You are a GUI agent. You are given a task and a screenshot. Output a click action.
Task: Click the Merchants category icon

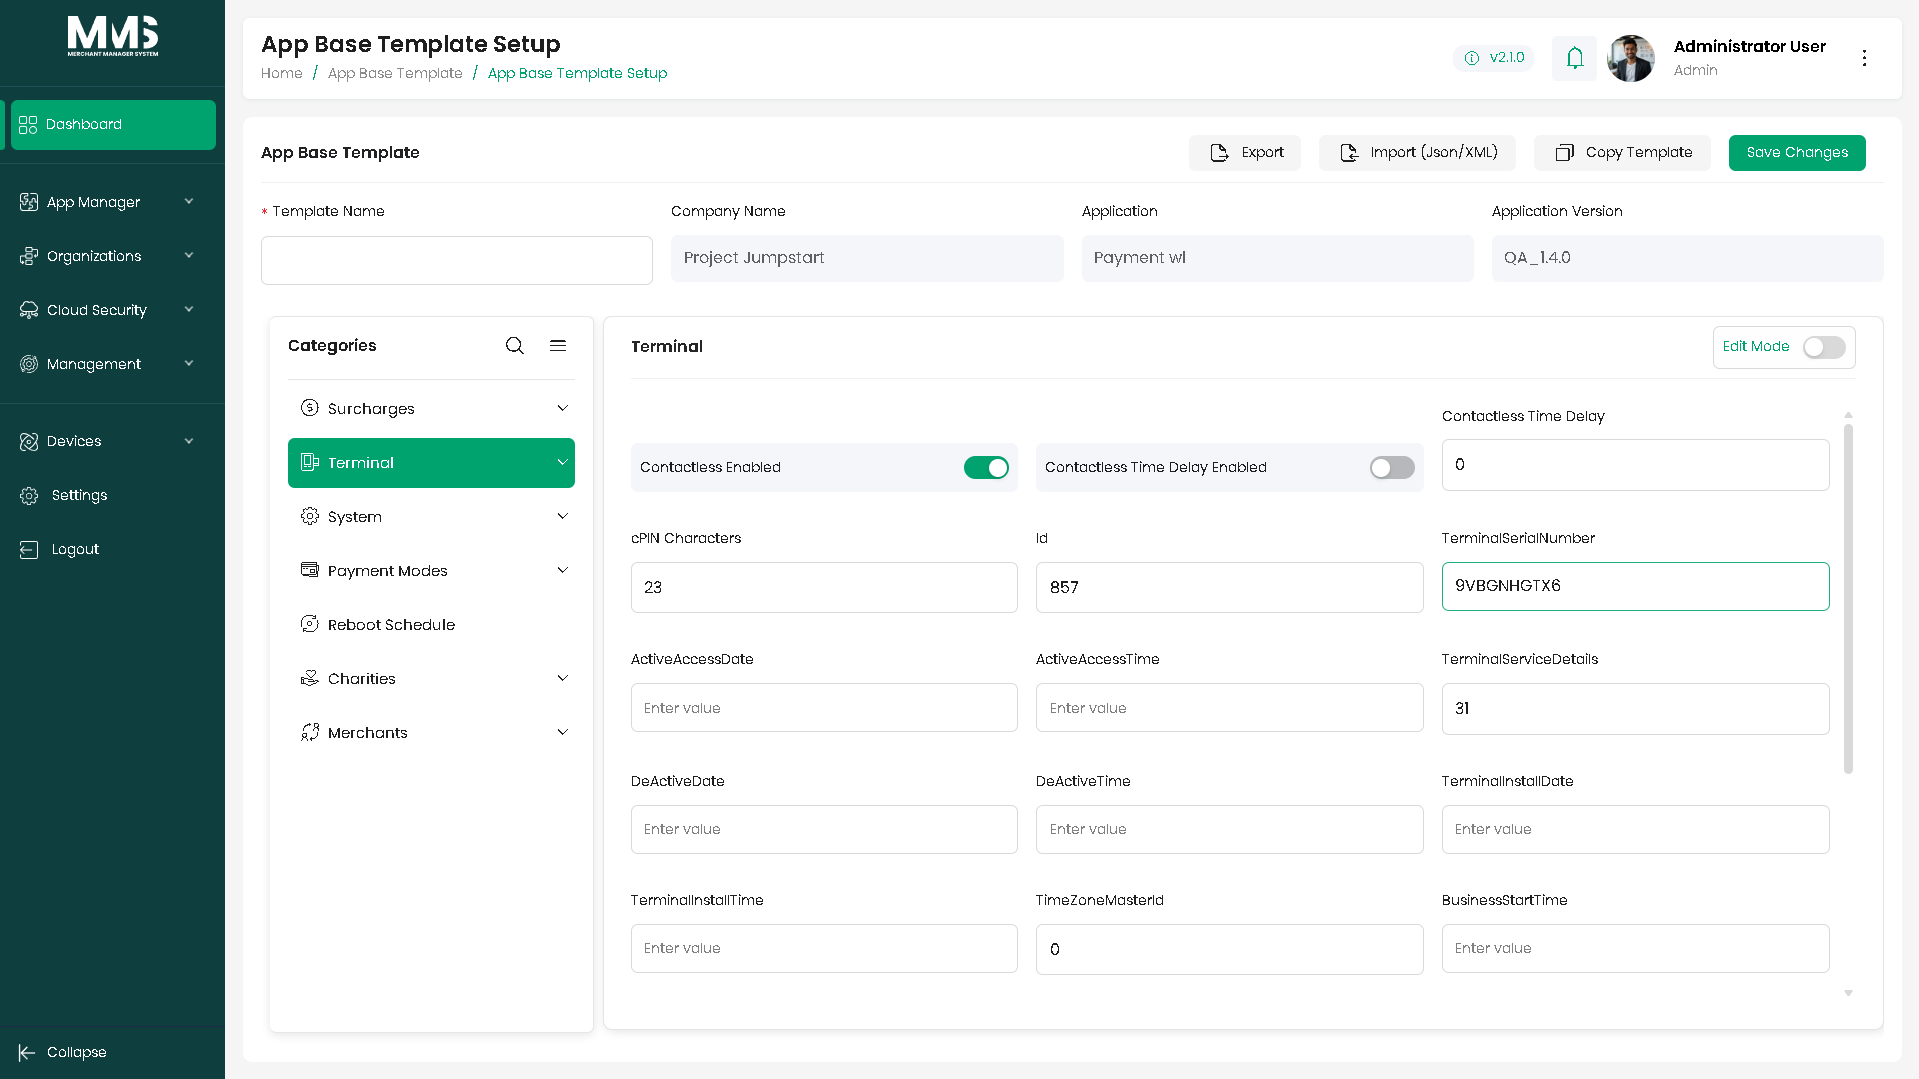(x=310, y=732)
